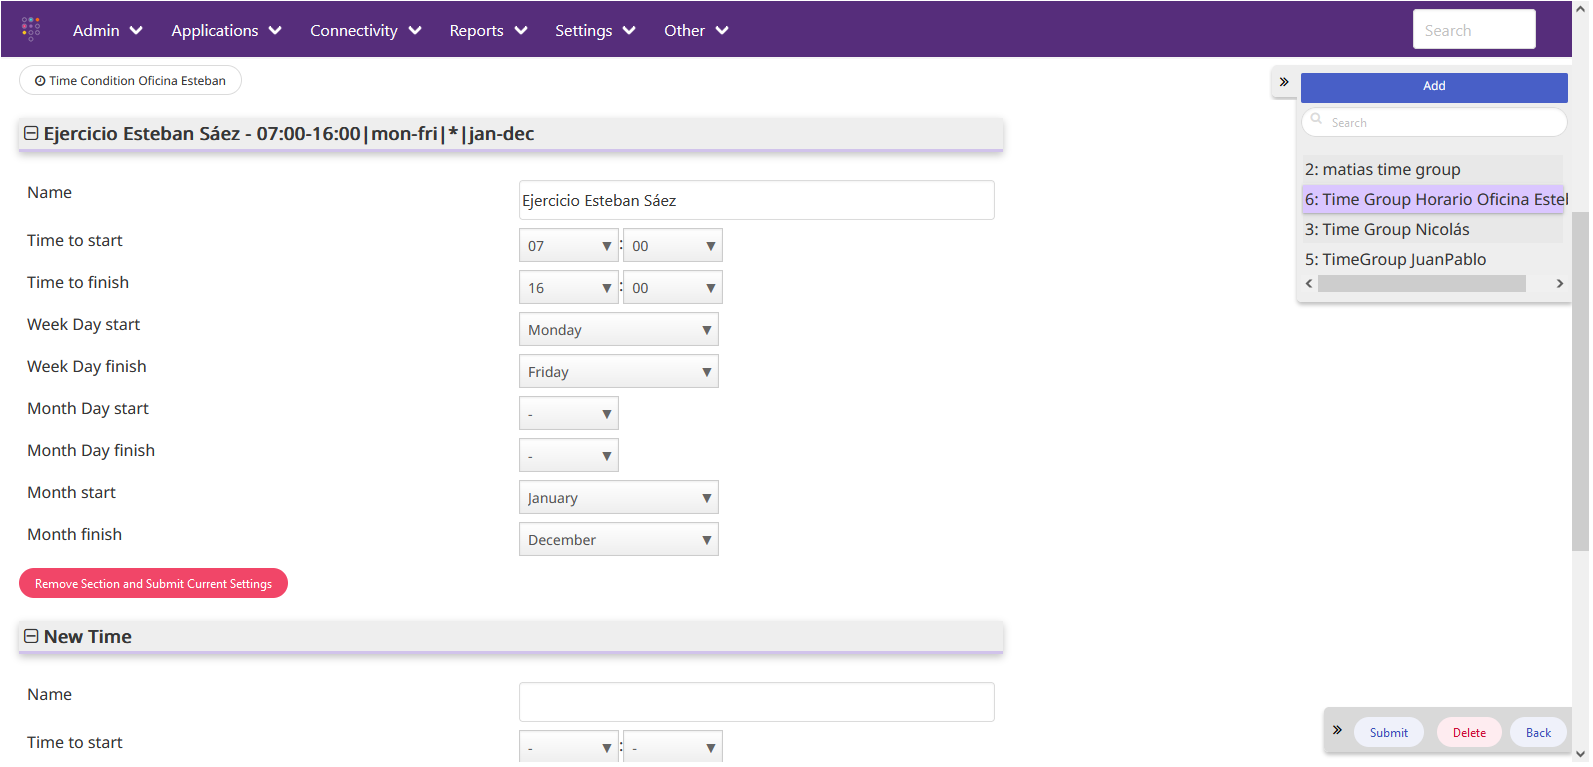This screenshot has width=1593, height=767.
Task: Open the Connectivity menu
Action: 365,30
